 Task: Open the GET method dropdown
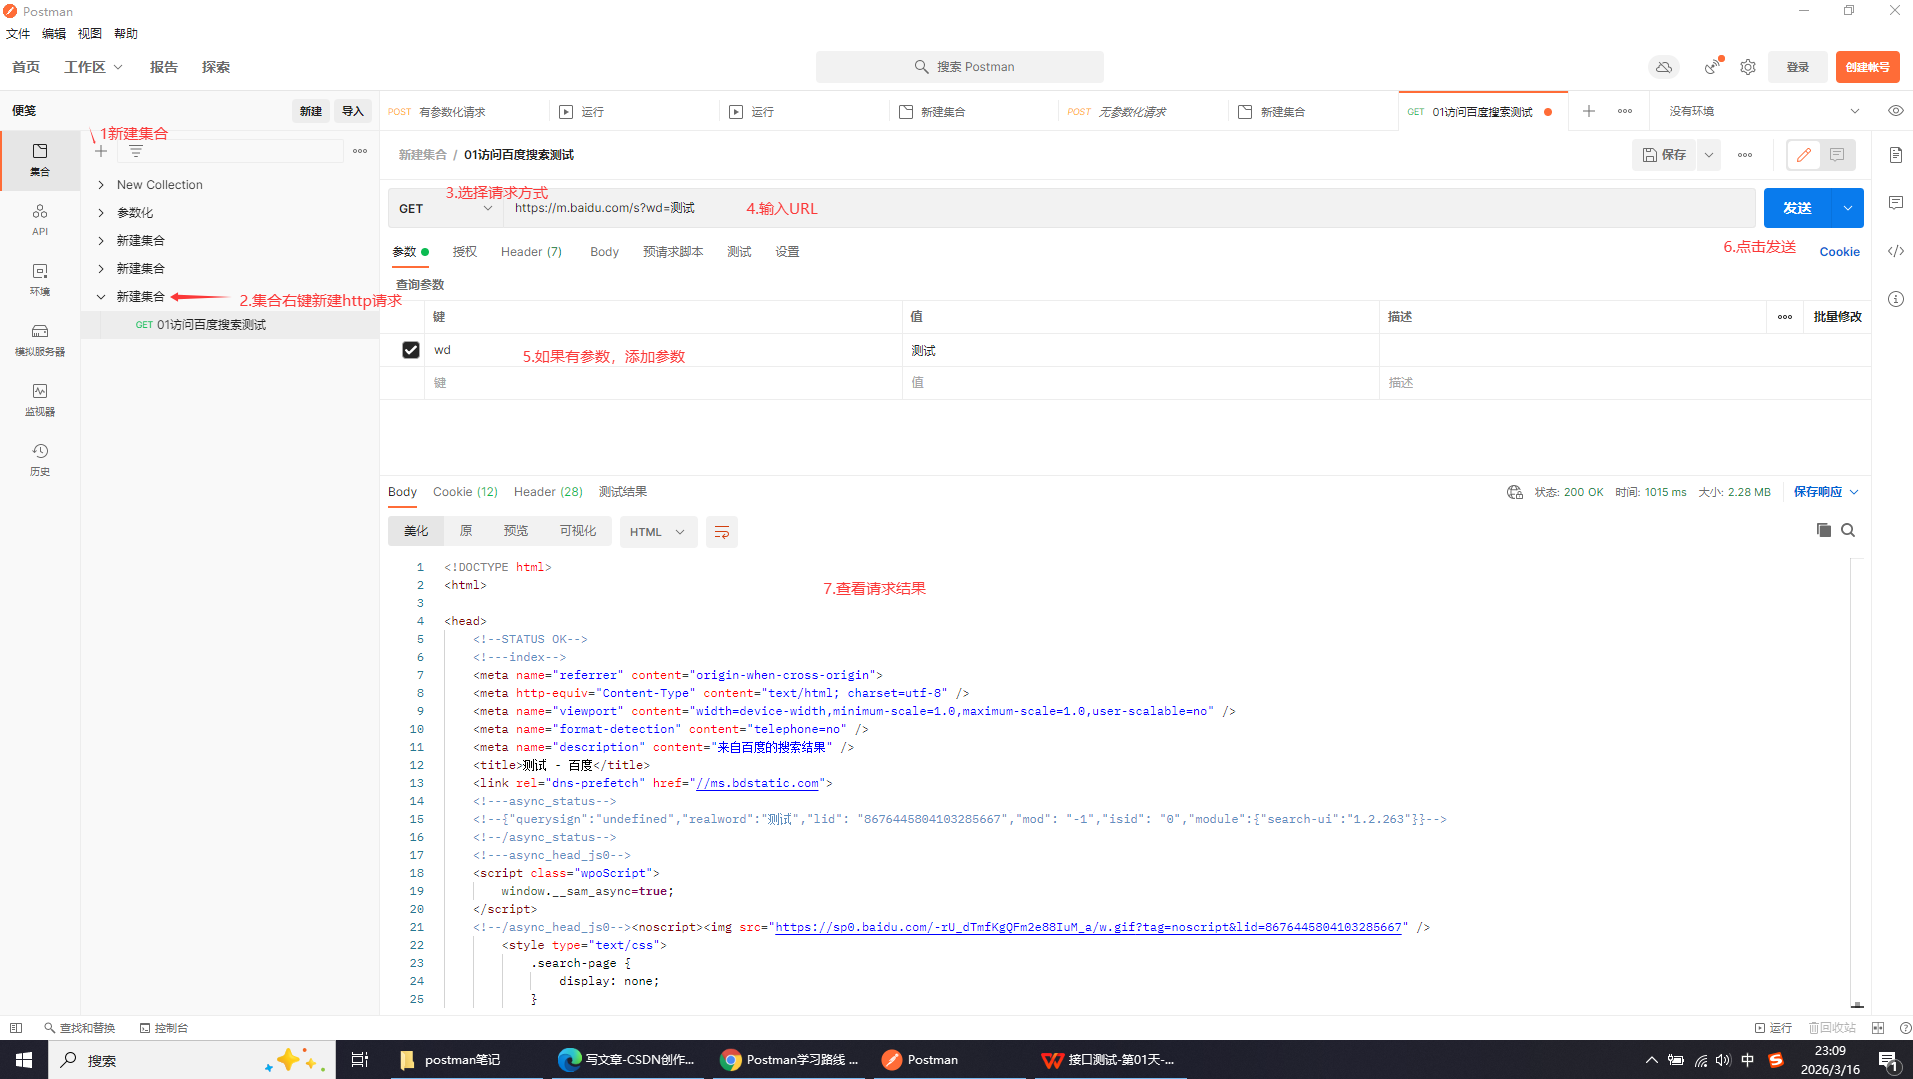446,209
